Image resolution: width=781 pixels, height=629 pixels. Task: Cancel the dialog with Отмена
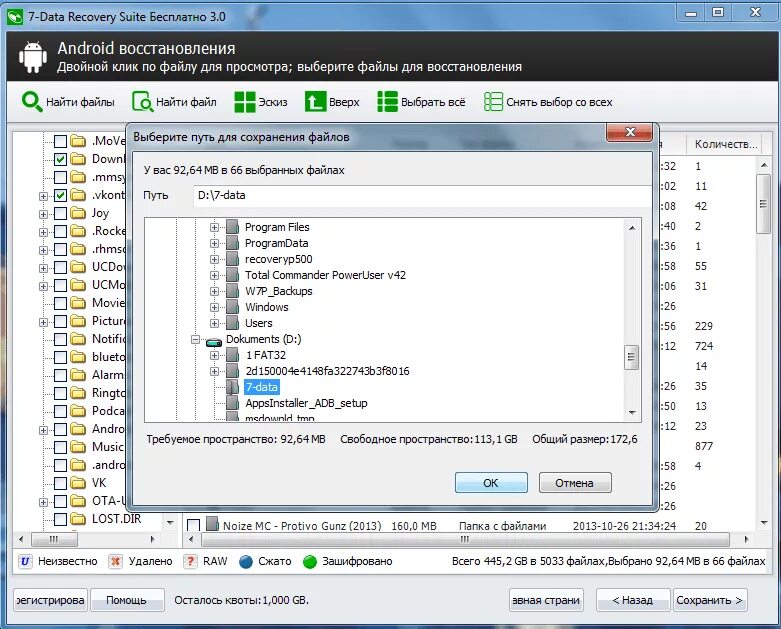point(575,483)
